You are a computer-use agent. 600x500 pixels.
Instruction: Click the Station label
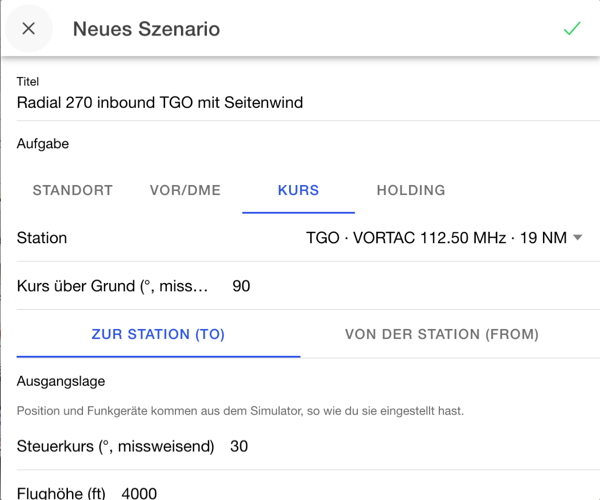pos(42,238)
